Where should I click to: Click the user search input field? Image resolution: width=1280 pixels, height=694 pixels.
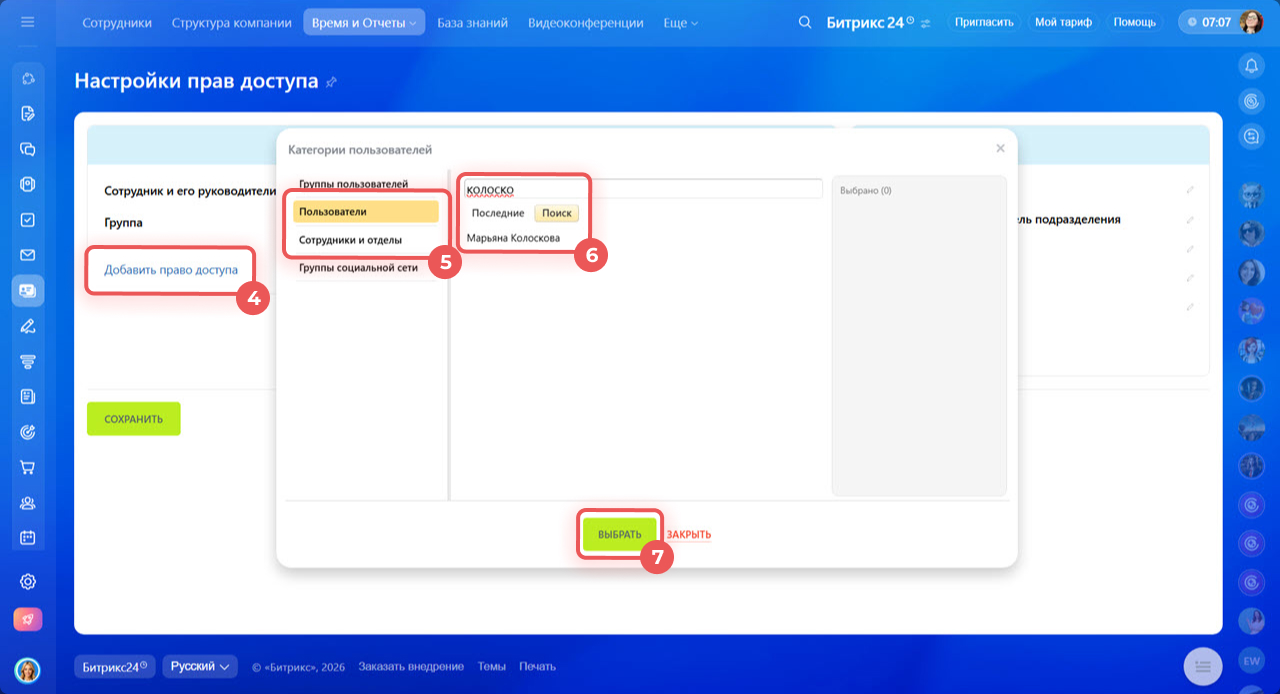tap(642, 189)
